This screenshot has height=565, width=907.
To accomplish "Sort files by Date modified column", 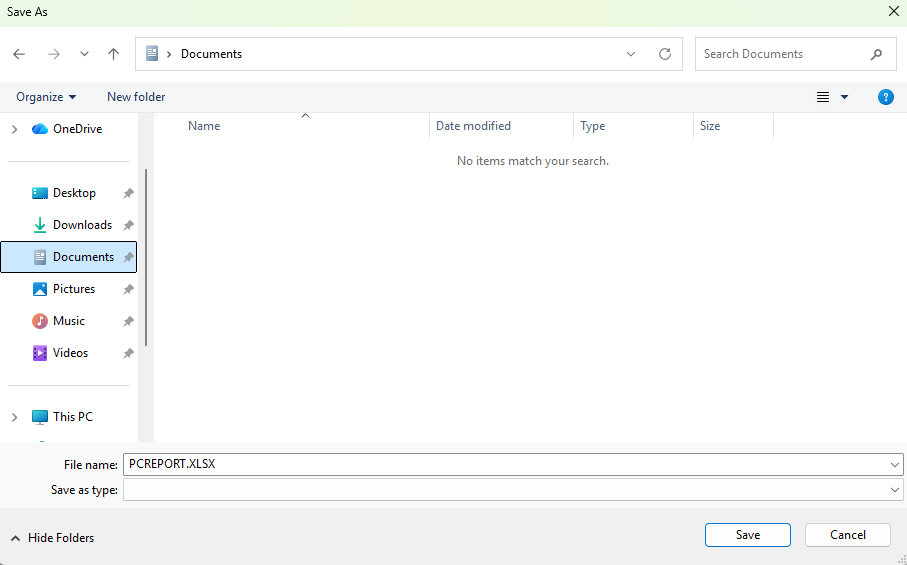I will (473, 126).
